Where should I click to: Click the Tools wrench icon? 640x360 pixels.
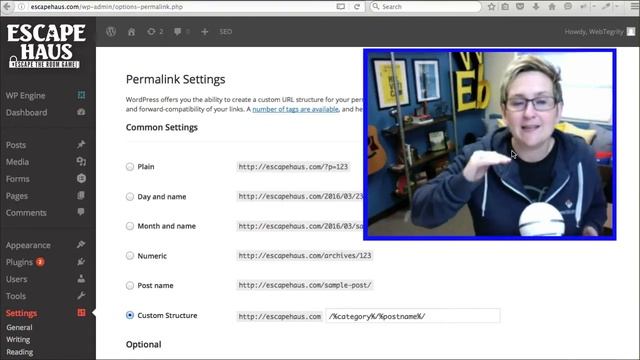[x=81, y=296]
